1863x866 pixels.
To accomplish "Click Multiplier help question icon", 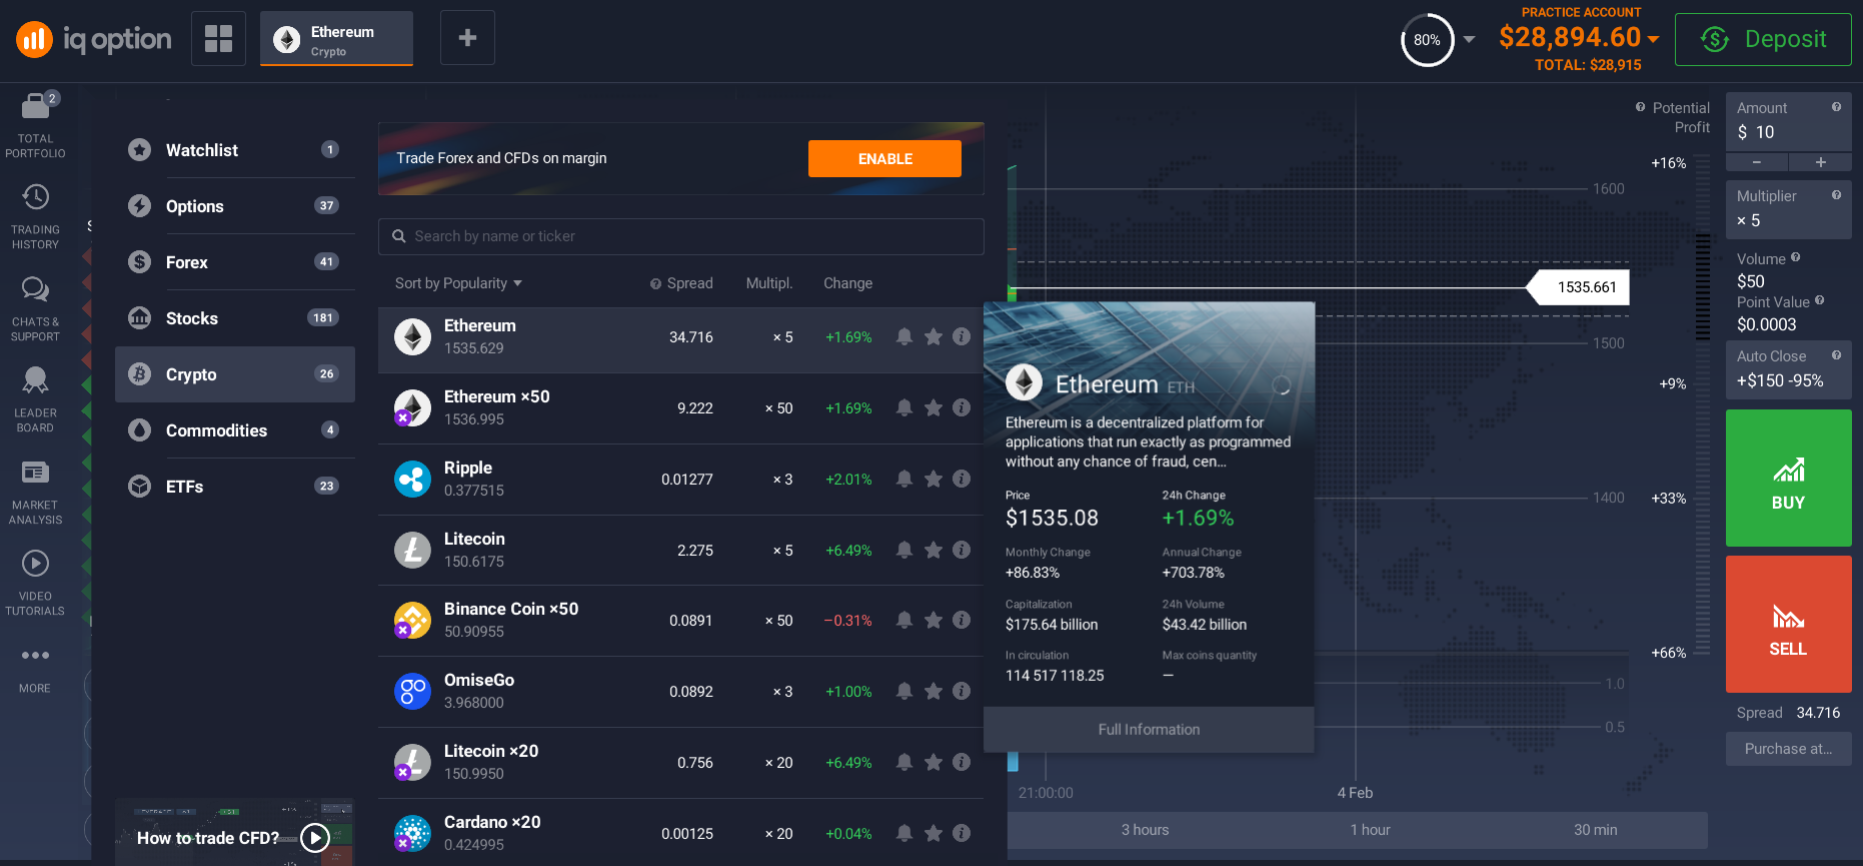I will coord(1836,195).
